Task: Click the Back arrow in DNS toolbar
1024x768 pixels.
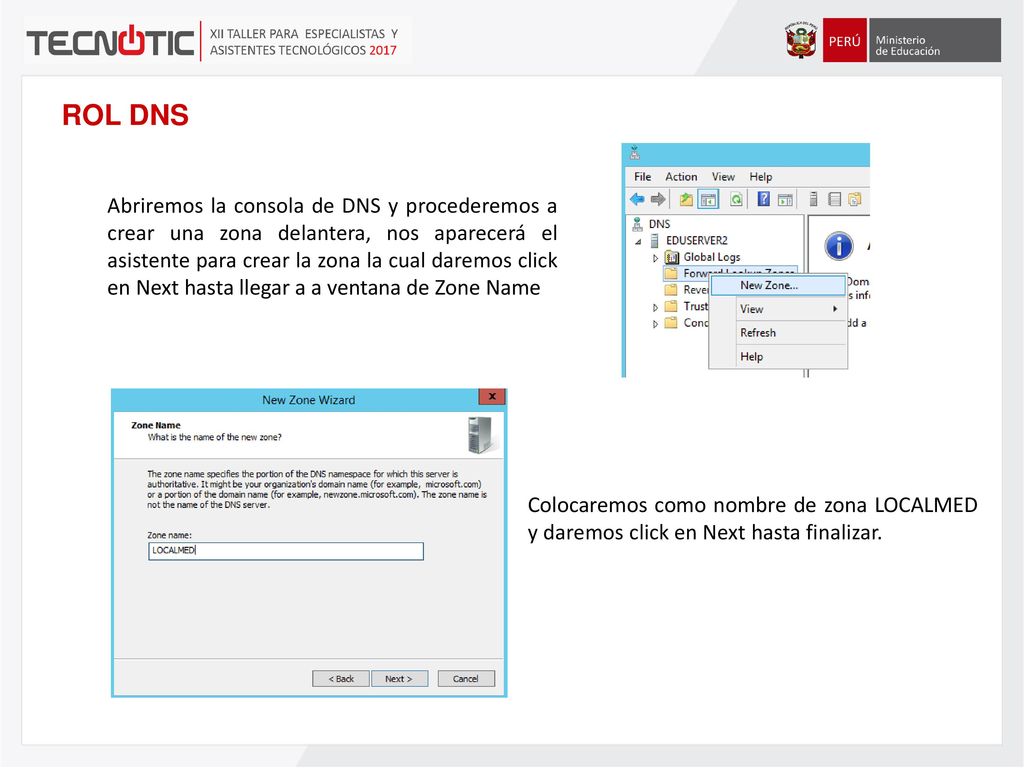Action: 637,199
